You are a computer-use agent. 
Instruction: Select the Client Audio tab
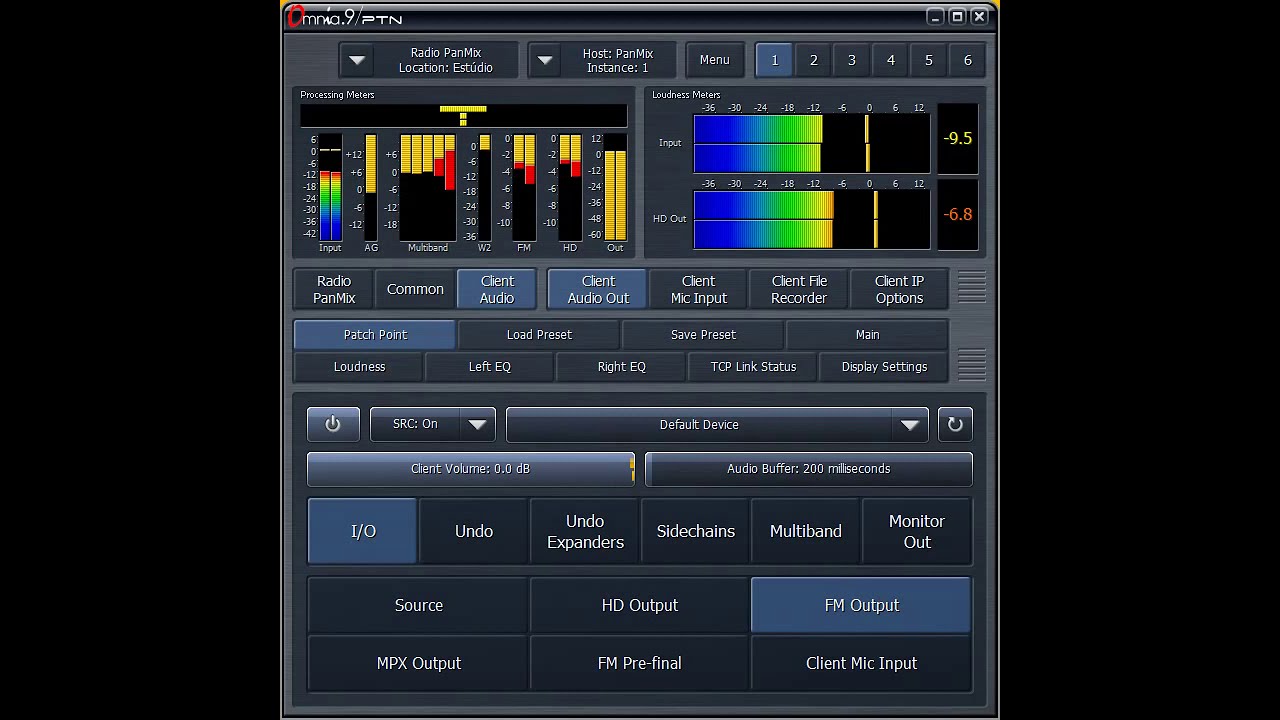coord(497,289)
